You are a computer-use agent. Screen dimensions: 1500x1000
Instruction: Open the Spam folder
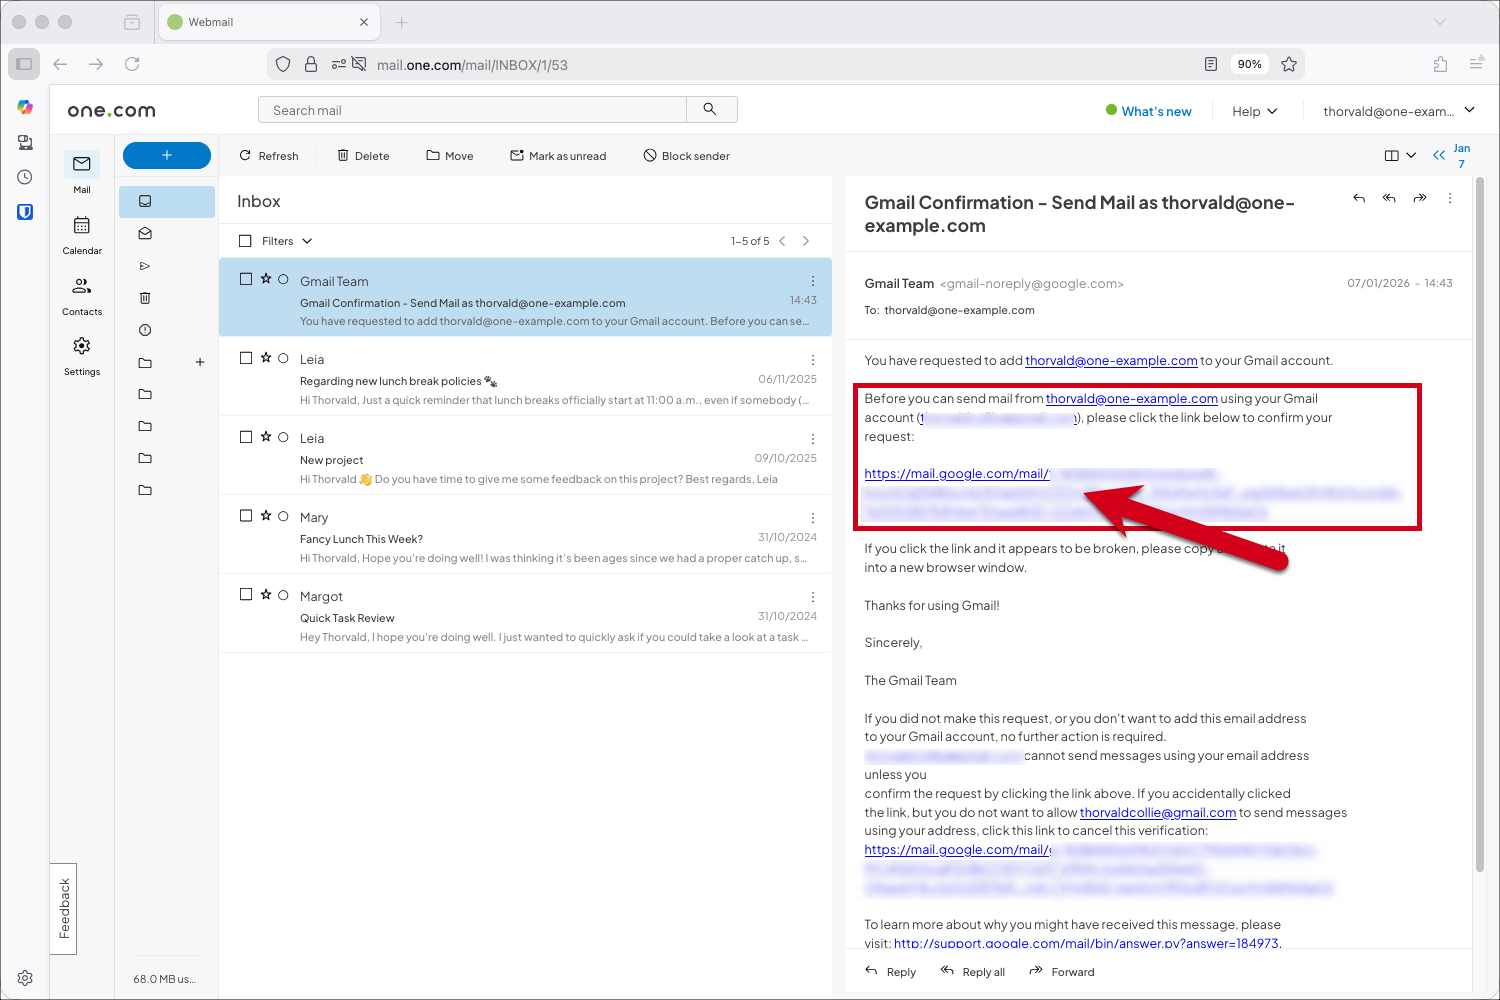(144, 329)
